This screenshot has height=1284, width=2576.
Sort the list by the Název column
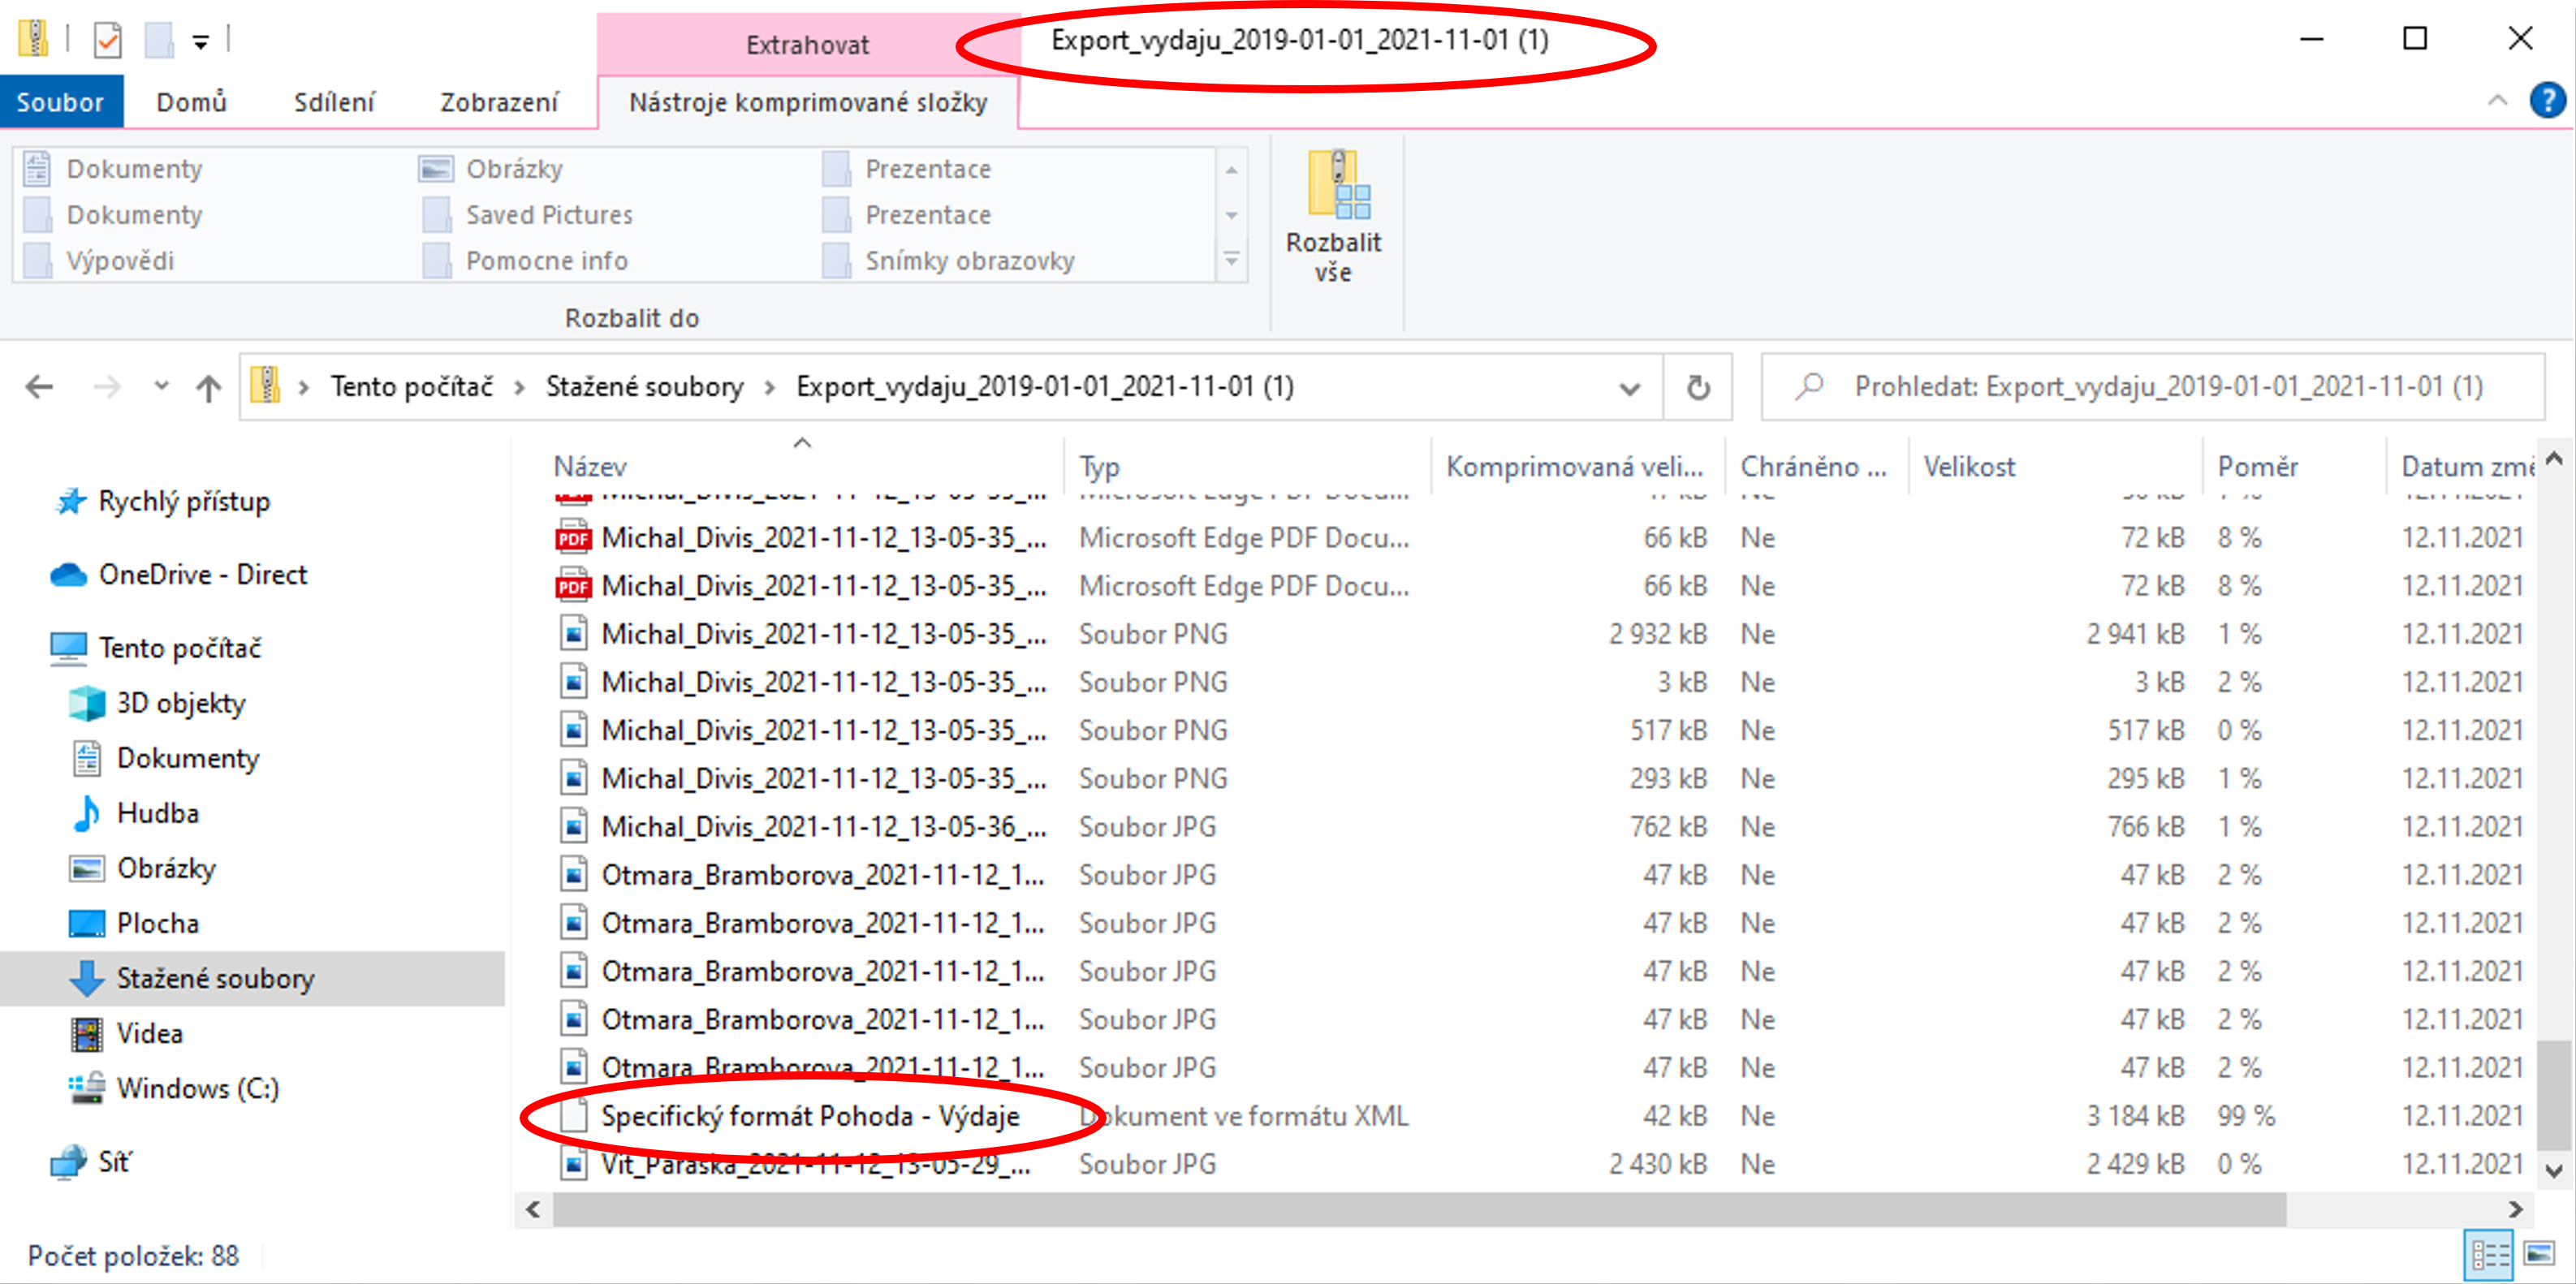590,467
